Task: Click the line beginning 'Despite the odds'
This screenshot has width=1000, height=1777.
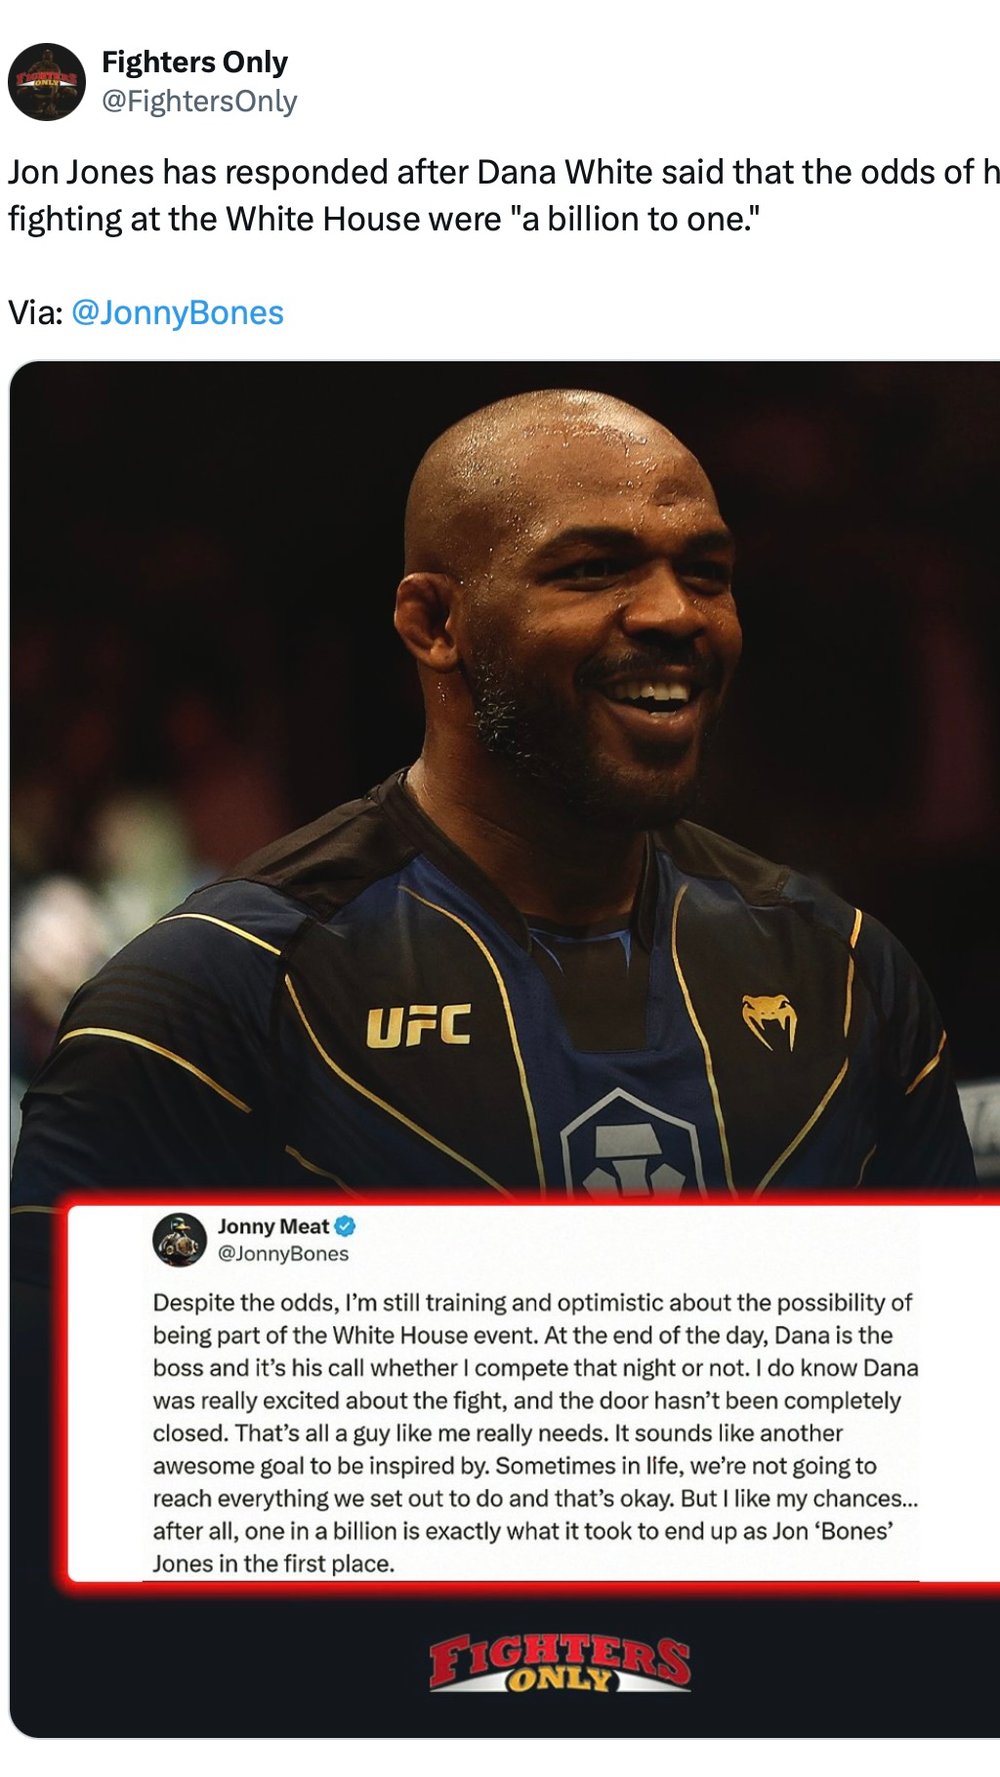Action: click(533, 1303)
